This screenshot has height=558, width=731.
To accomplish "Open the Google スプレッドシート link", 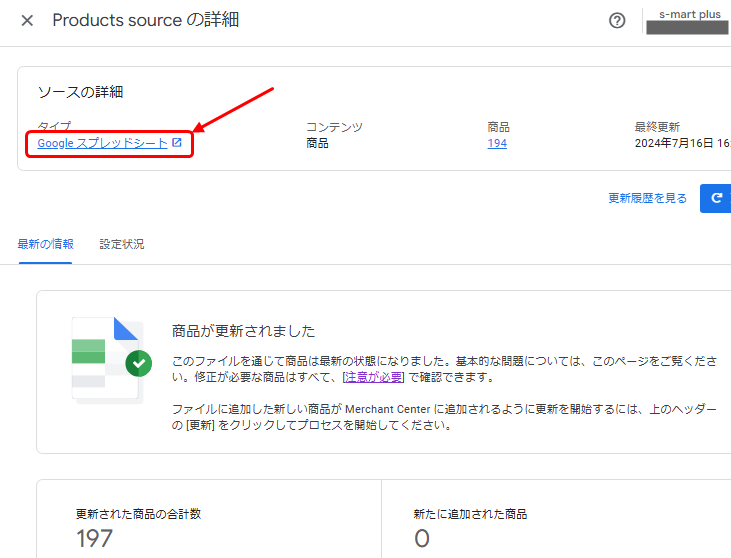I will tap(102, 143).
